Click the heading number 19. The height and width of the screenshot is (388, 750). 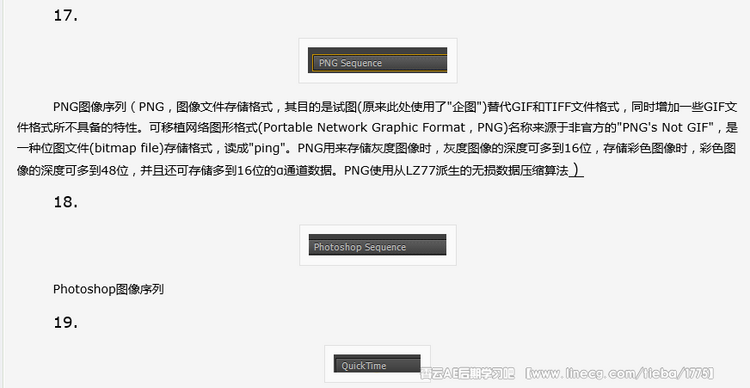66,322
